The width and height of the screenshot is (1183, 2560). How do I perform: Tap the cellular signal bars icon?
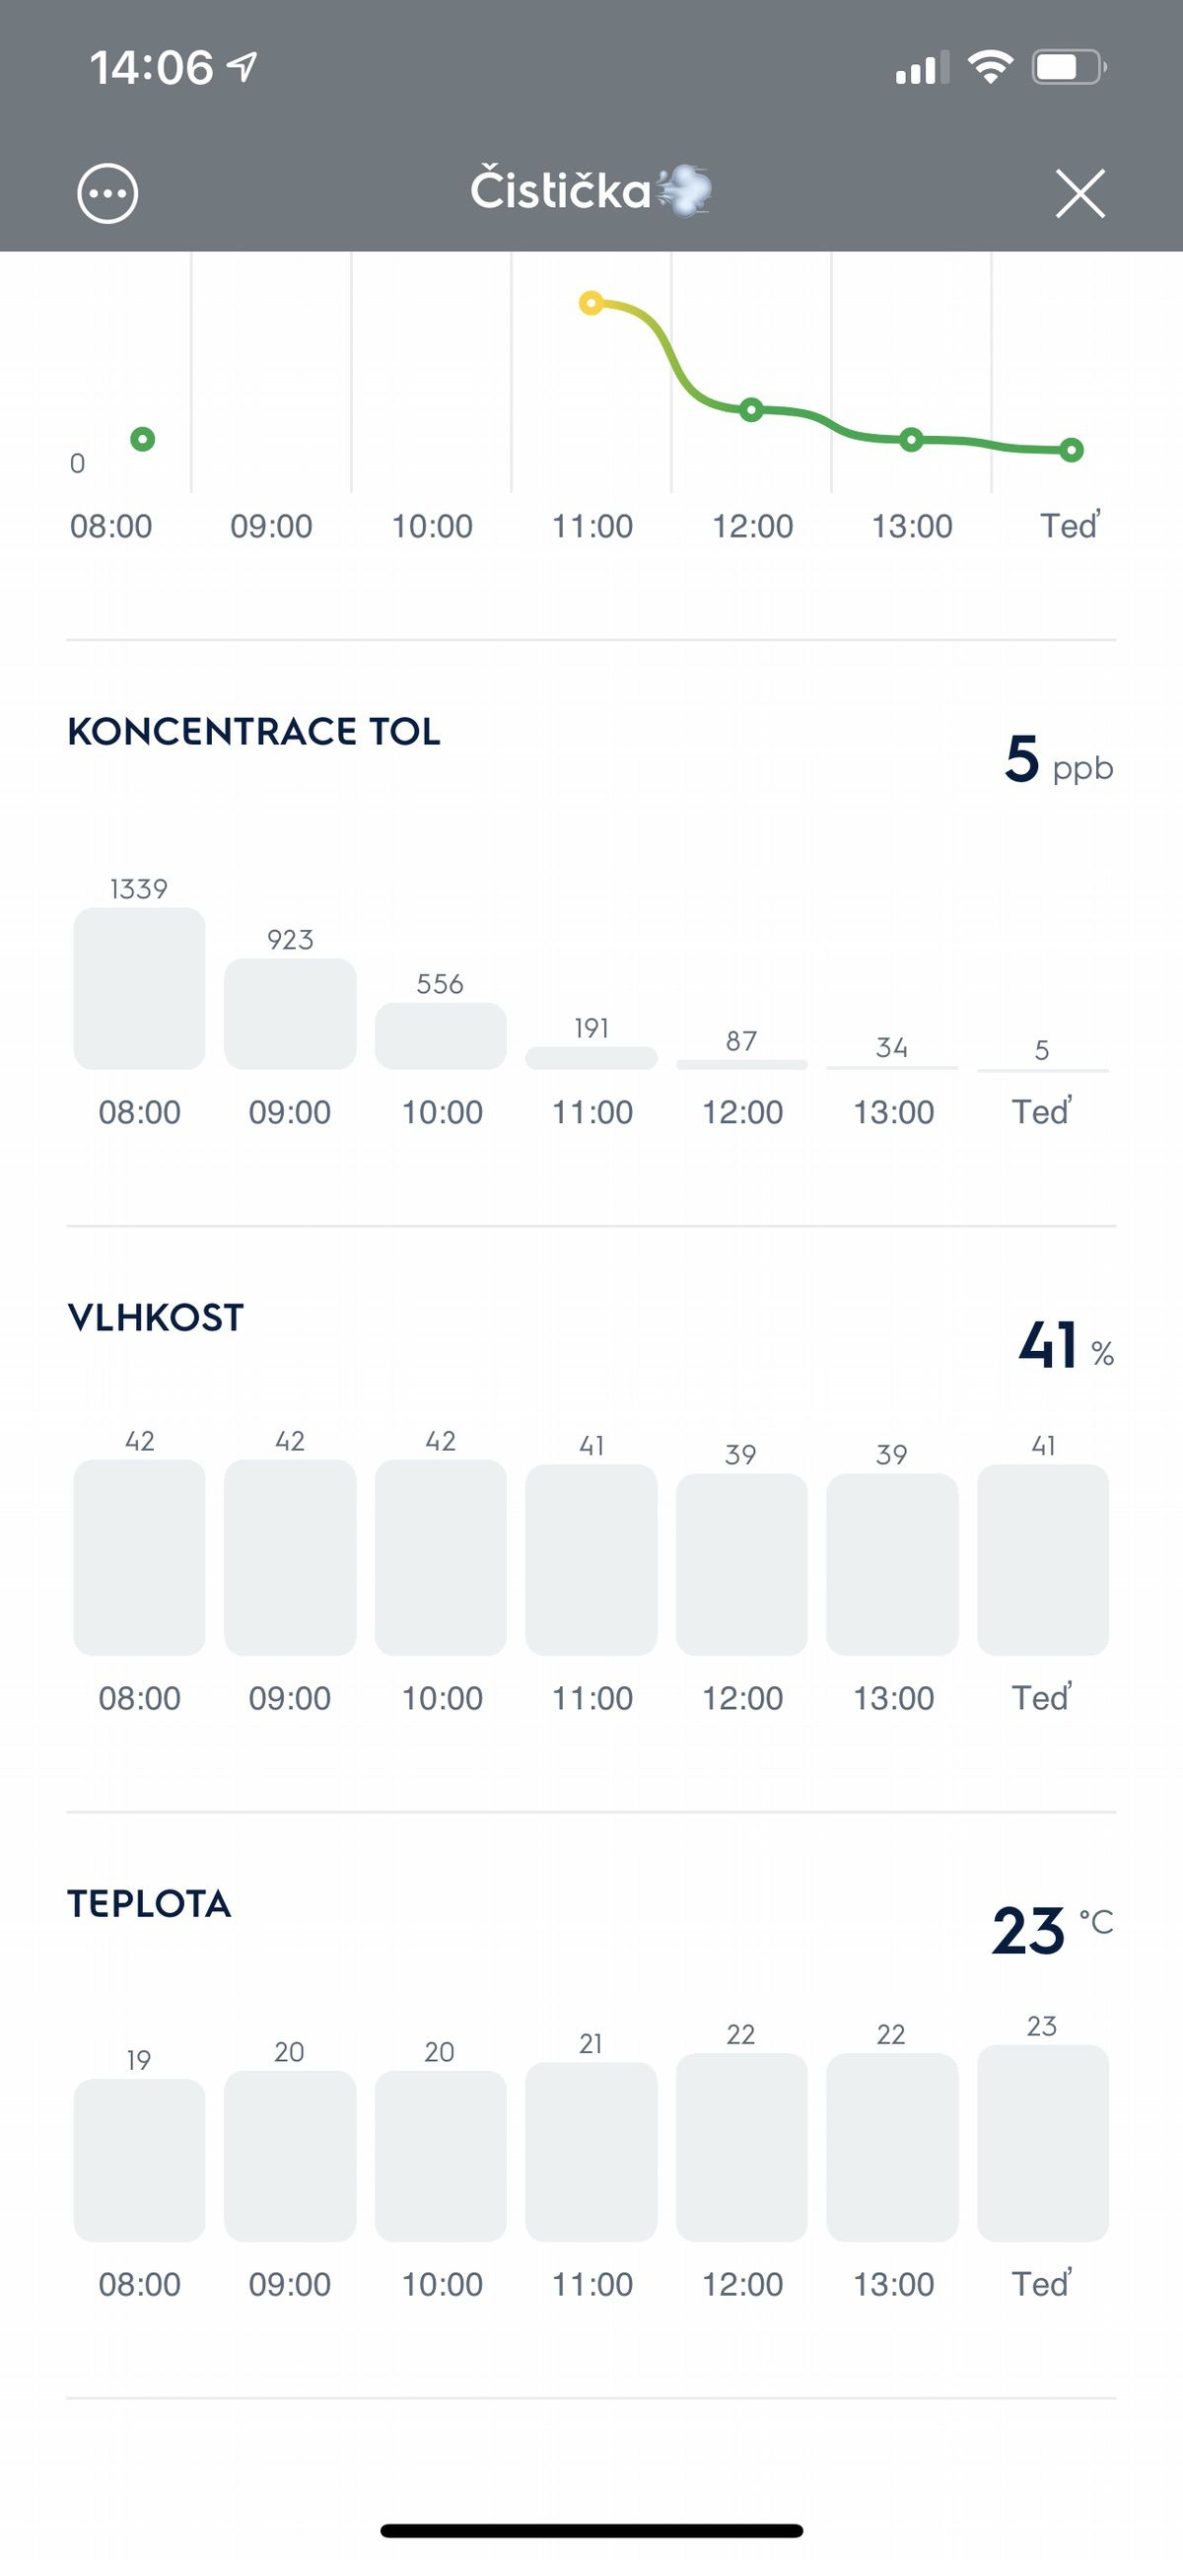tap(921, 70)
